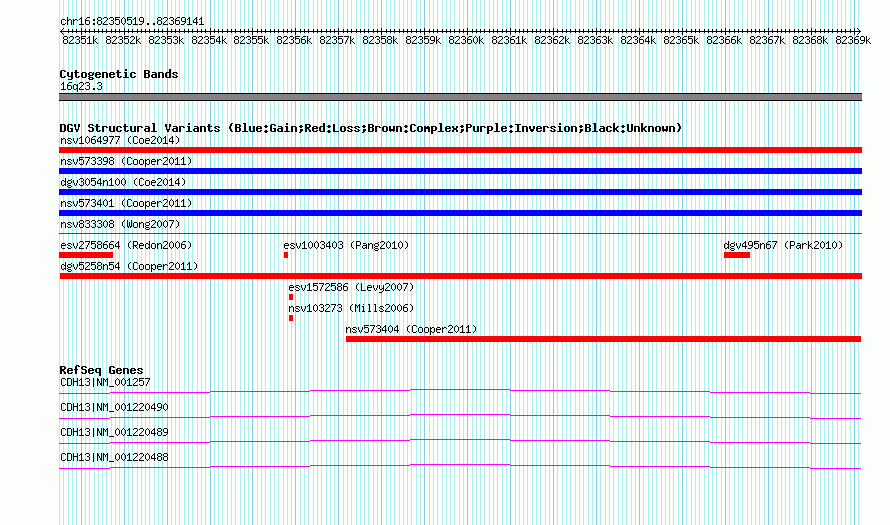
Task: Click the 82363k ruler tick label
Action: pos(595,40)
